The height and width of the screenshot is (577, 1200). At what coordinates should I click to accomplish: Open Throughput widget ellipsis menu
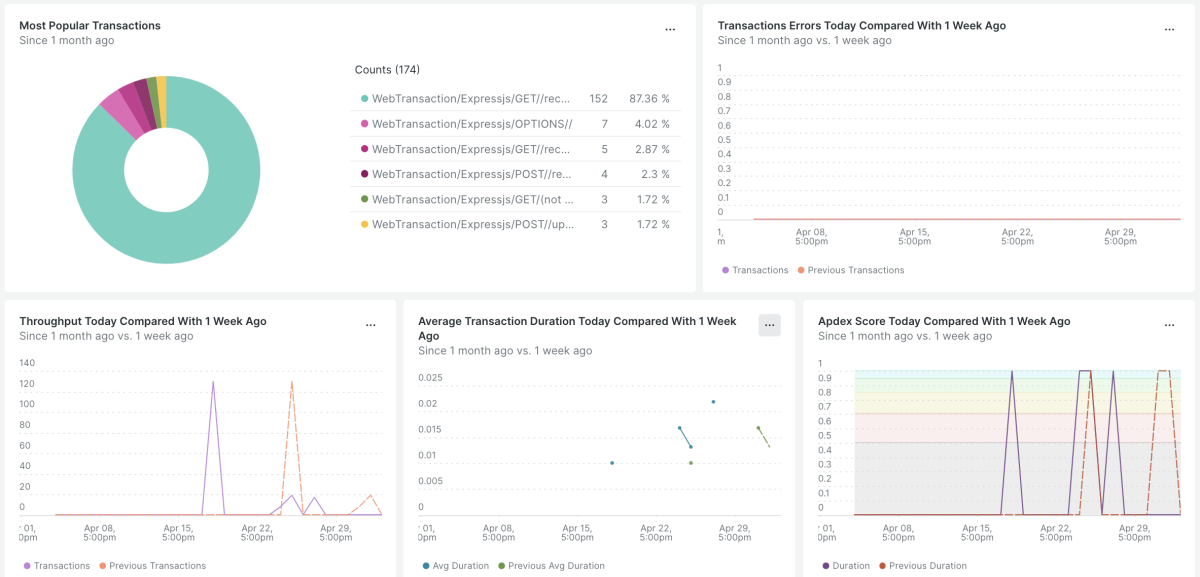point(371,325)
